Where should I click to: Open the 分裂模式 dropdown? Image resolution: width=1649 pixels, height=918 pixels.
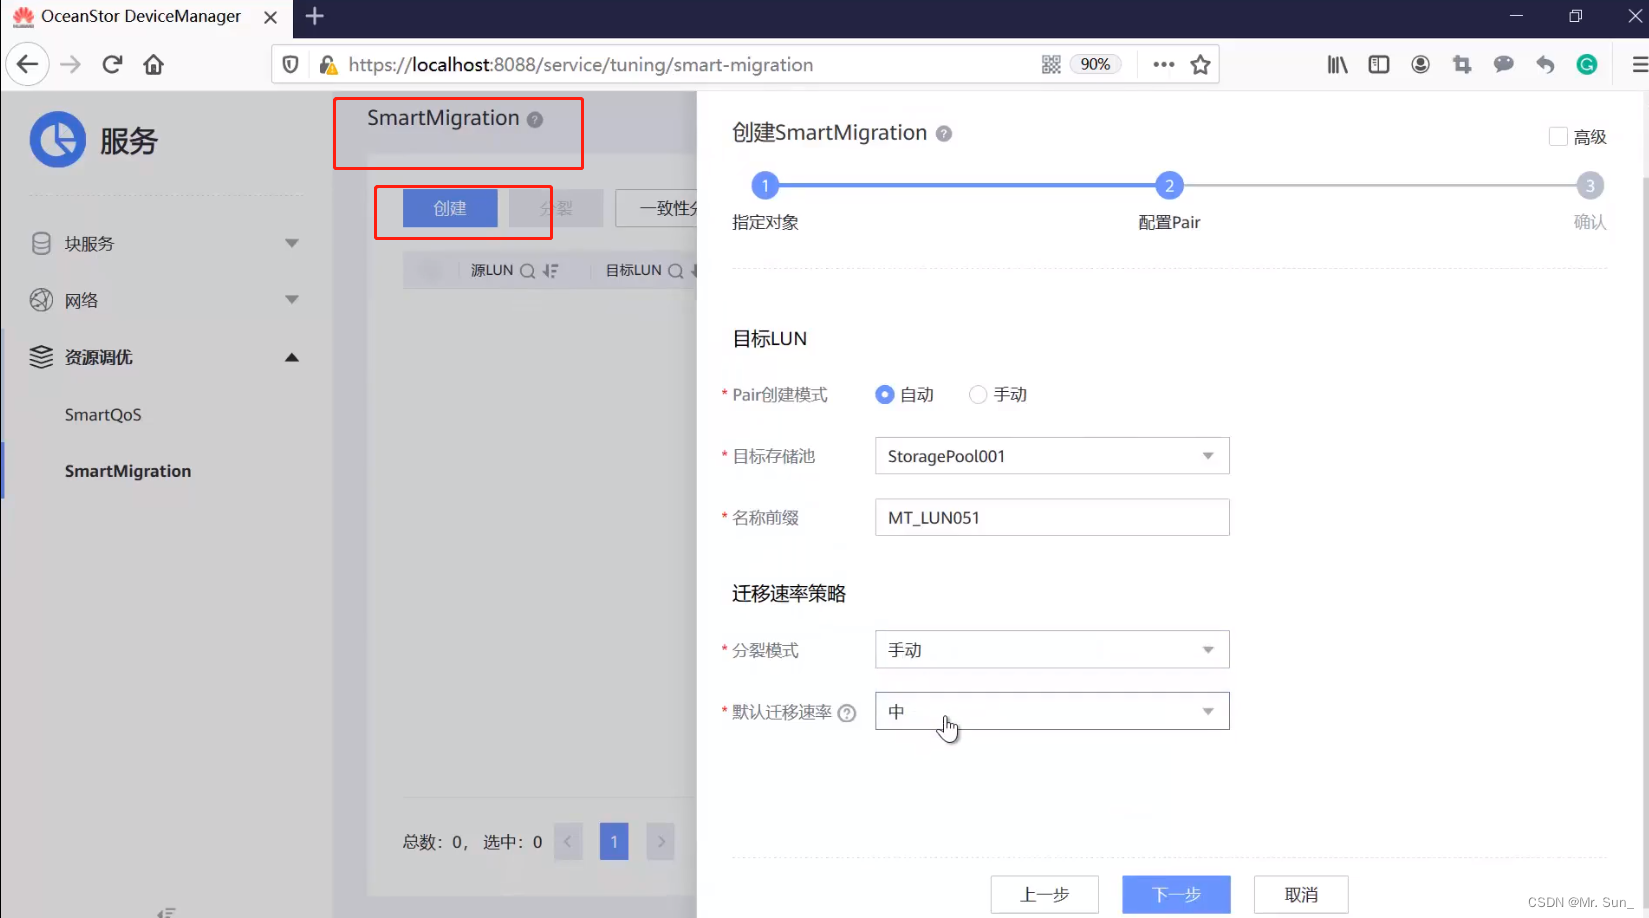[x=1052, y=650]
